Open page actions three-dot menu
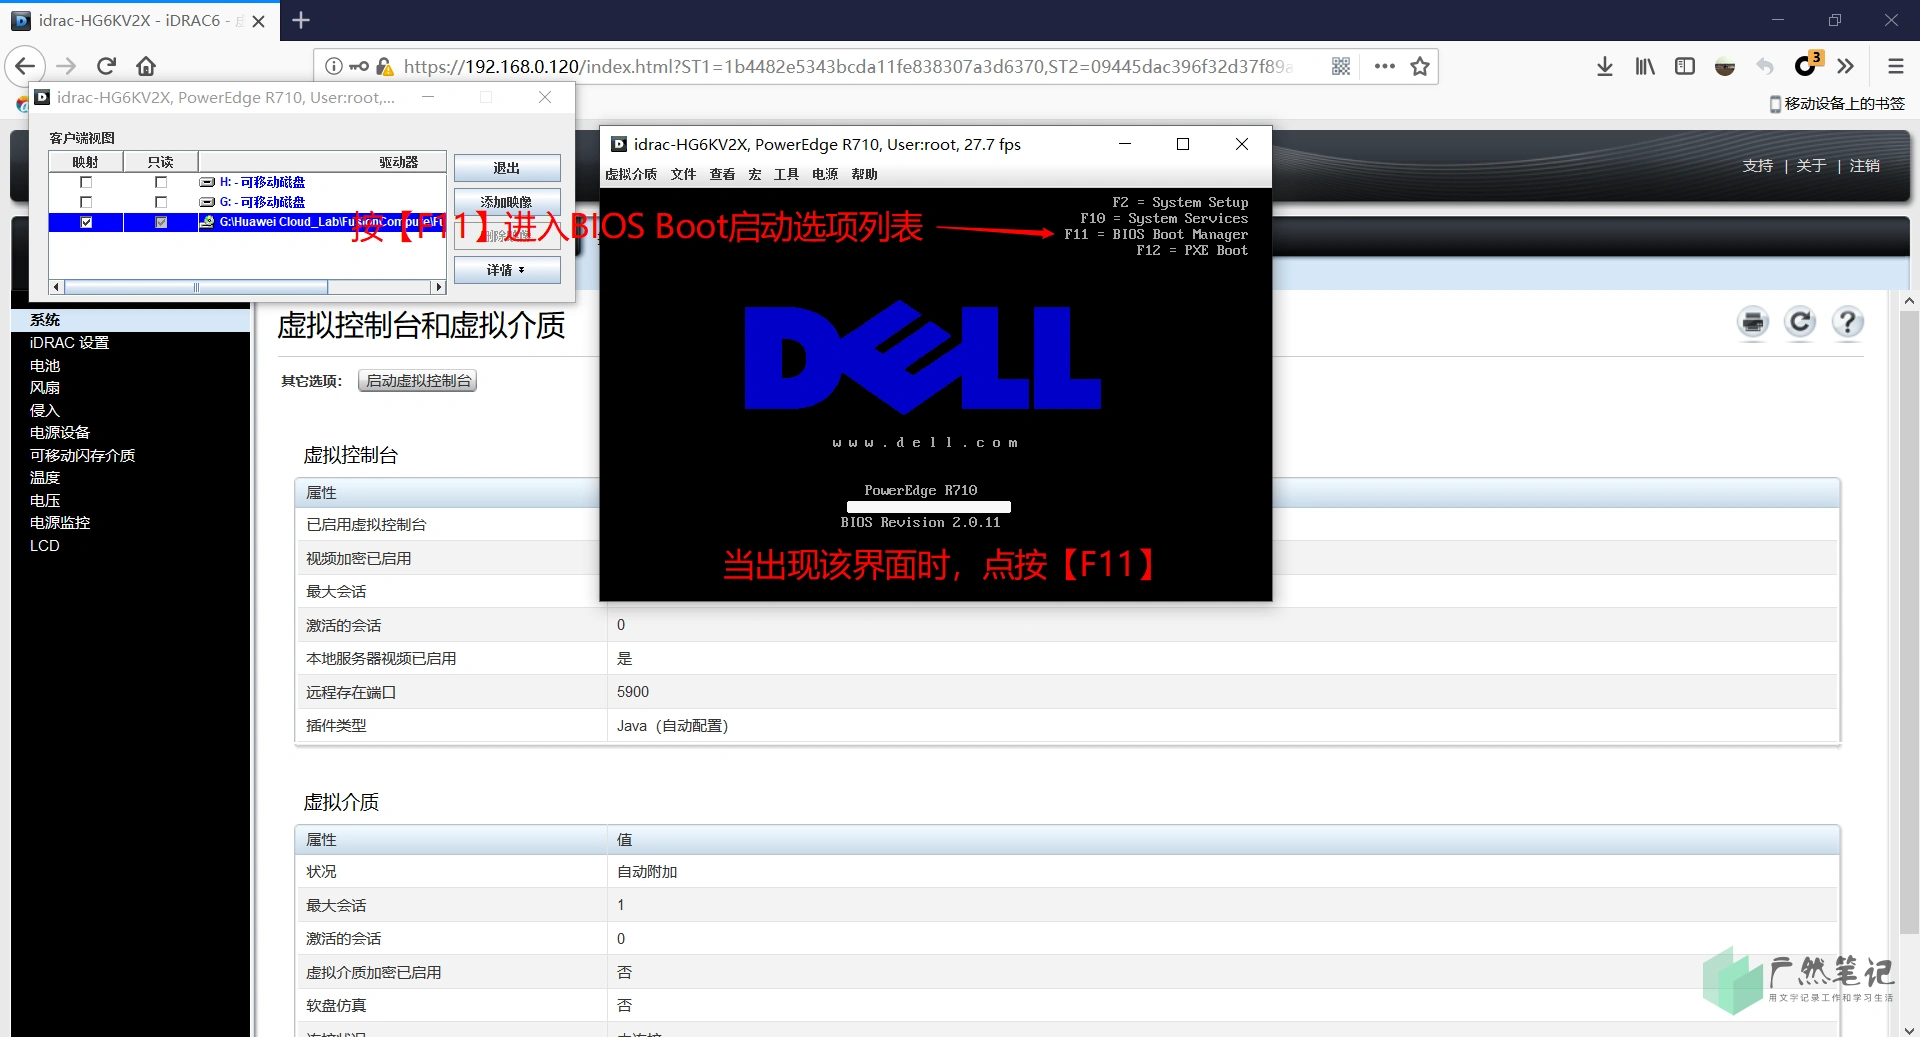 click(x=1385, y=66)
